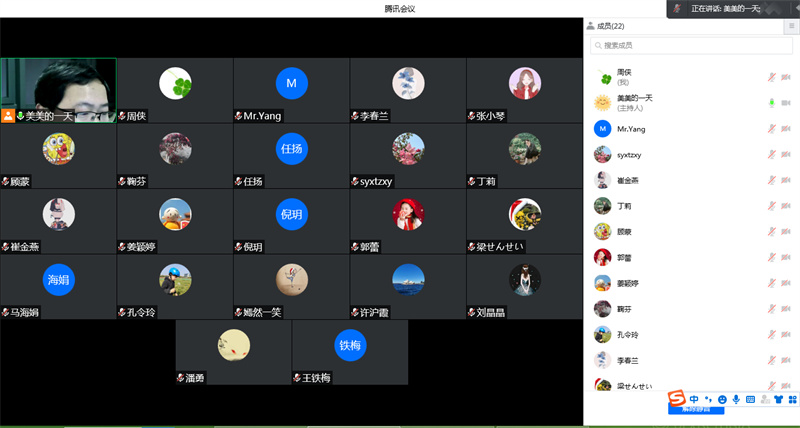Click the Sogou input method S logo

tap(676, 399)
